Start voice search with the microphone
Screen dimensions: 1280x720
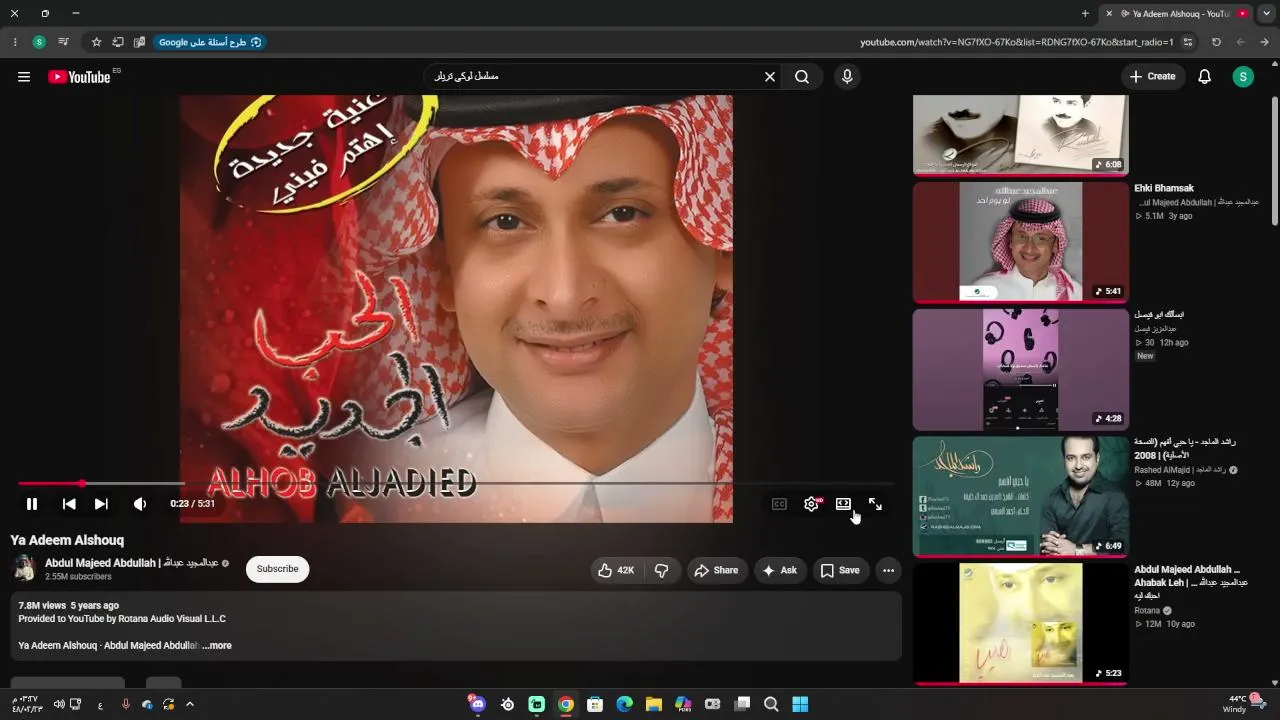[x=847, y=77]
